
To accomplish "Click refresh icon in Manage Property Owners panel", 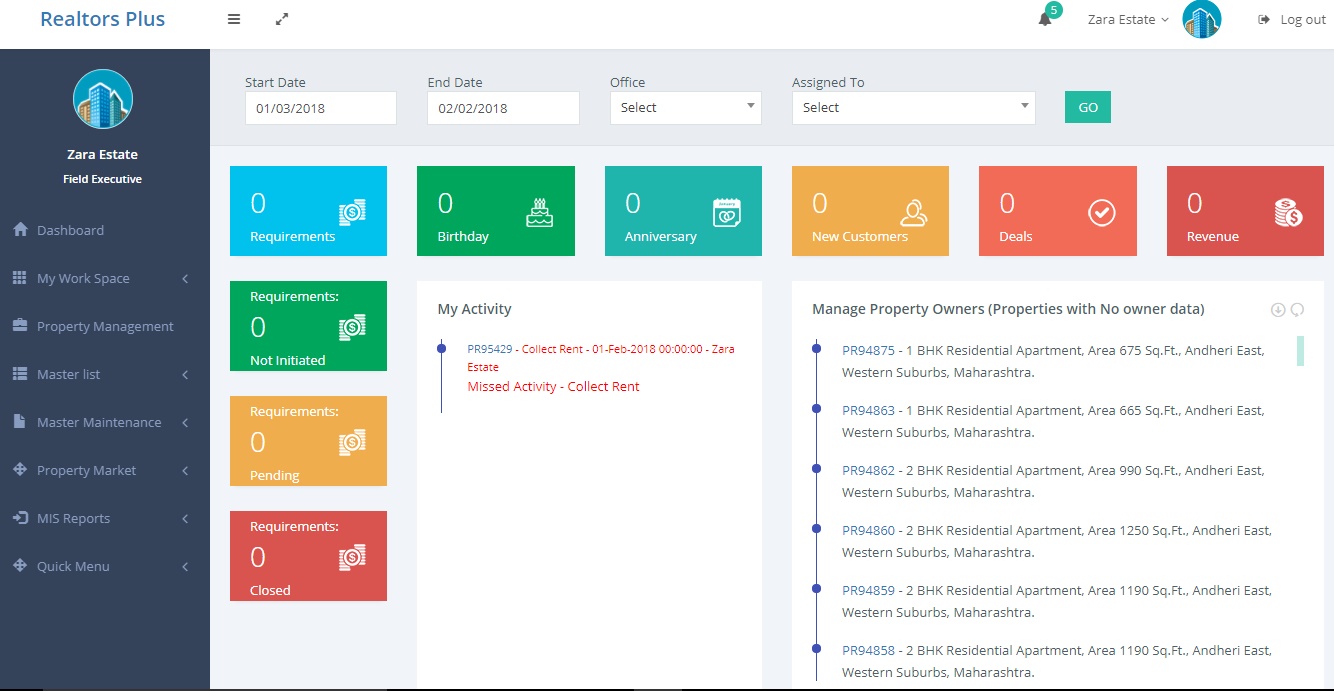I will (1298, 310).
